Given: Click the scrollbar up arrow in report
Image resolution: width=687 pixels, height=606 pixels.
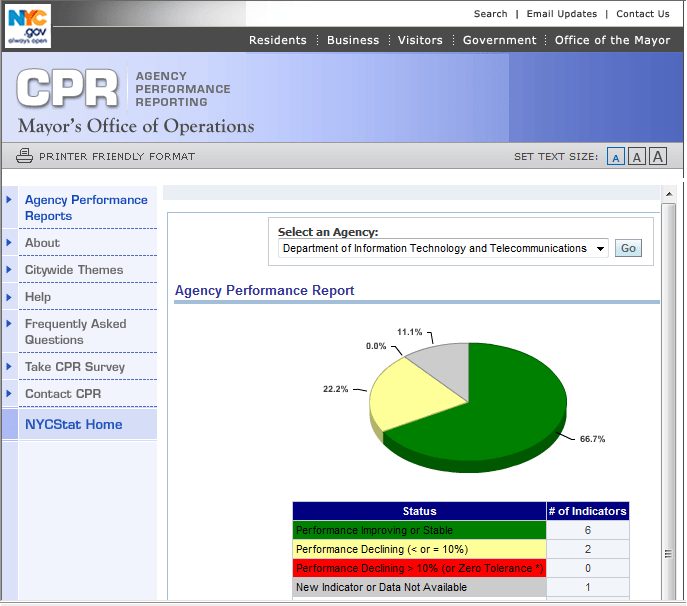Looking at the screenshot, I should coord(668,194).
